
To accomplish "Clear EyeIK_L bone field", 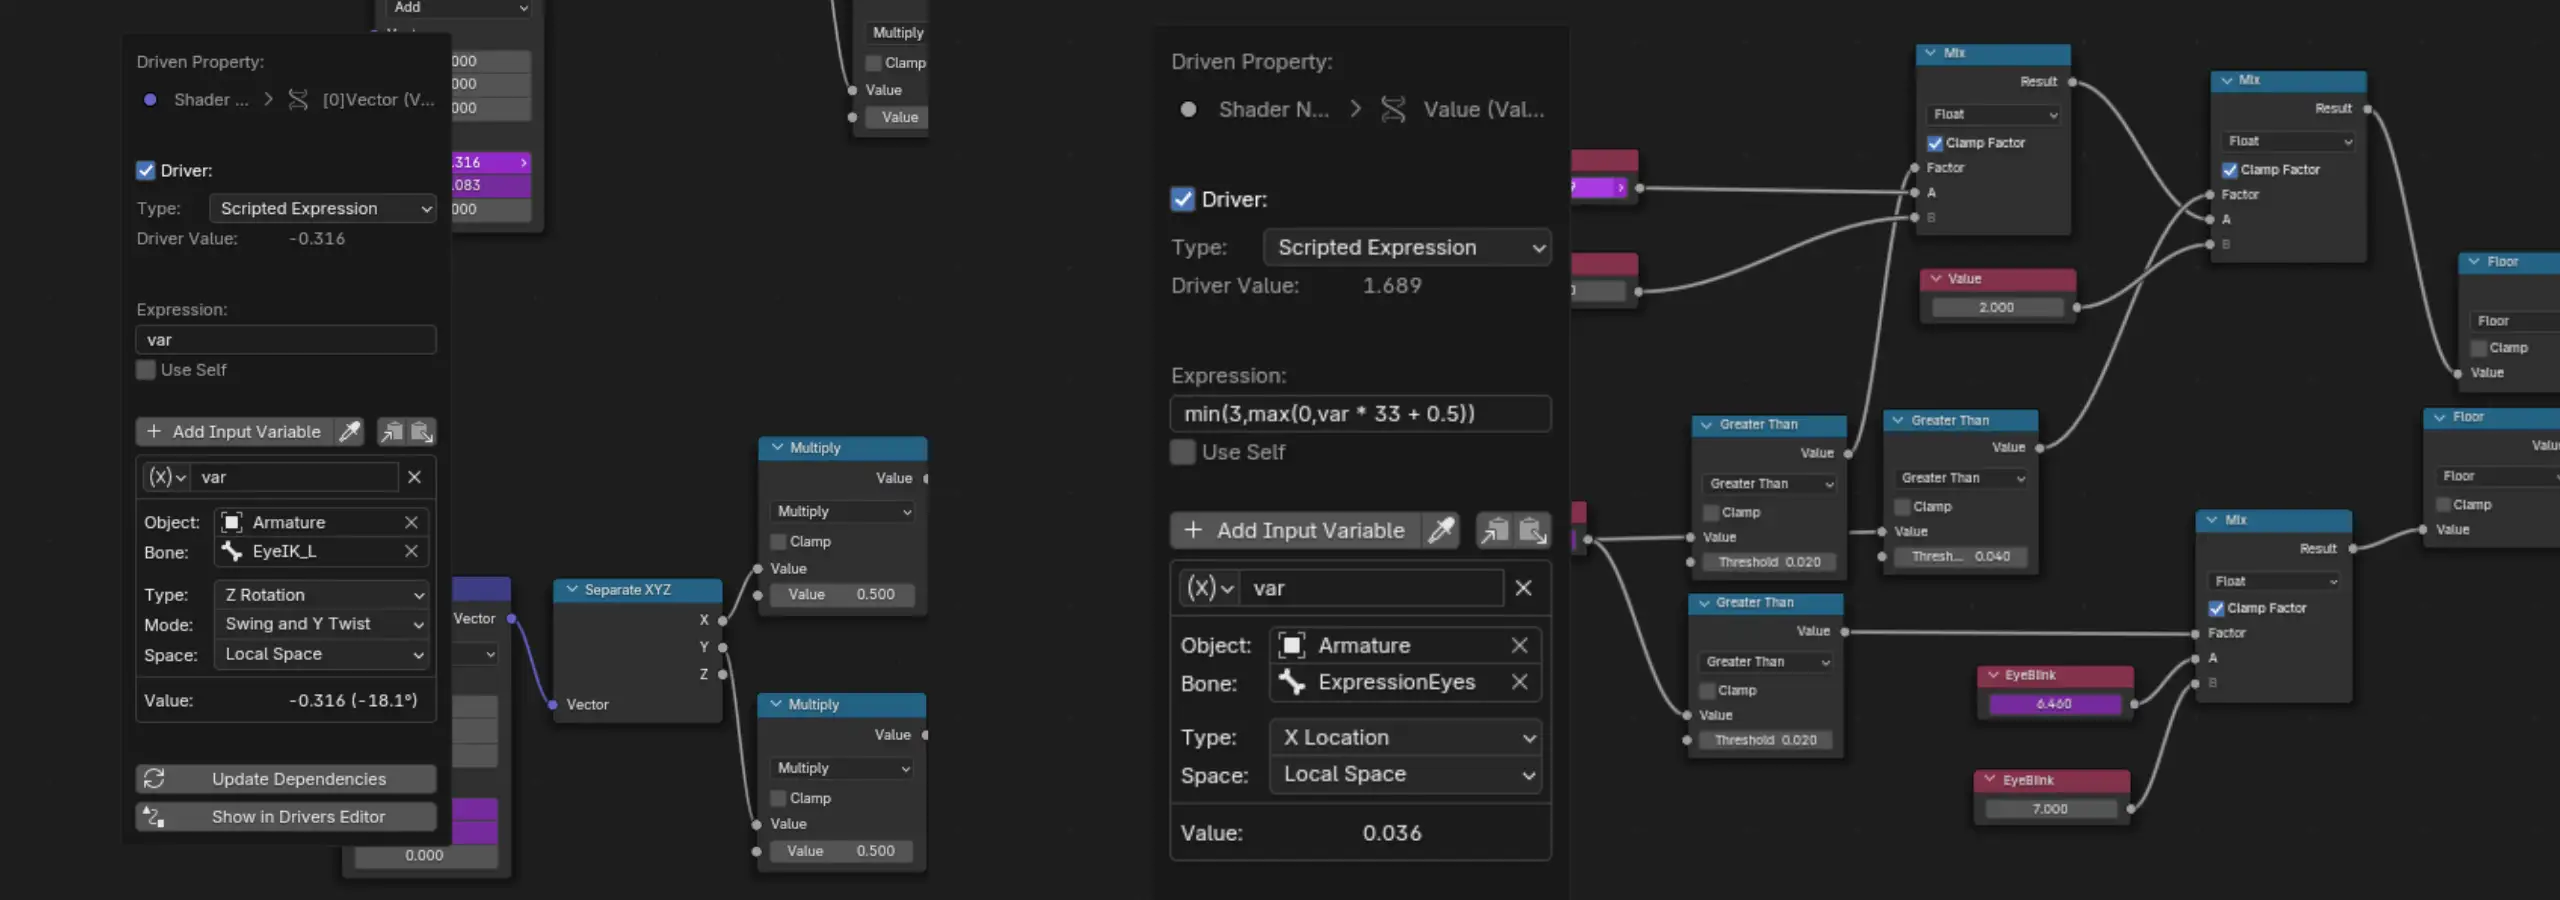I will tap(411, 551).
